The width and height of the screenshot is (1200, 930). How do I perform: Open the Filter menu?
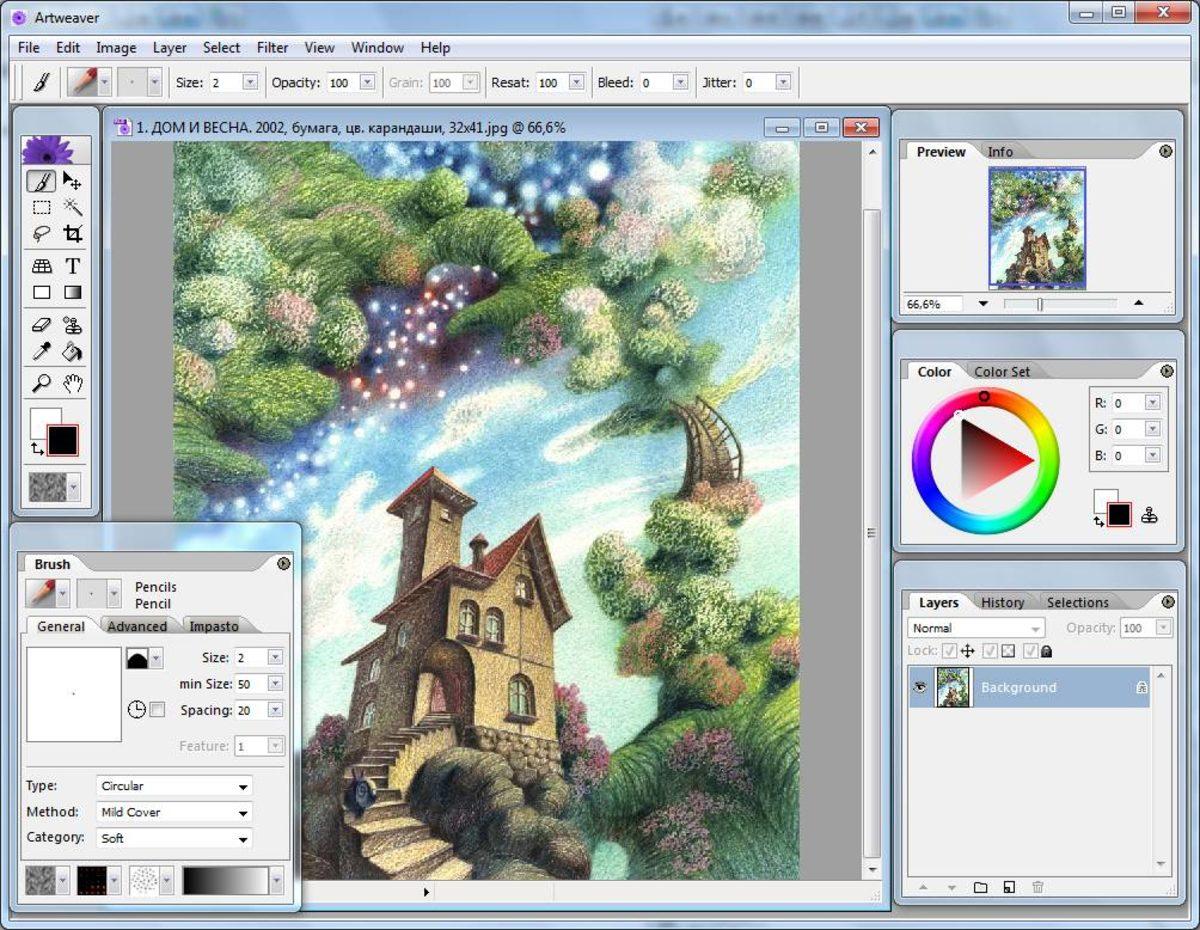coord(271,47)
